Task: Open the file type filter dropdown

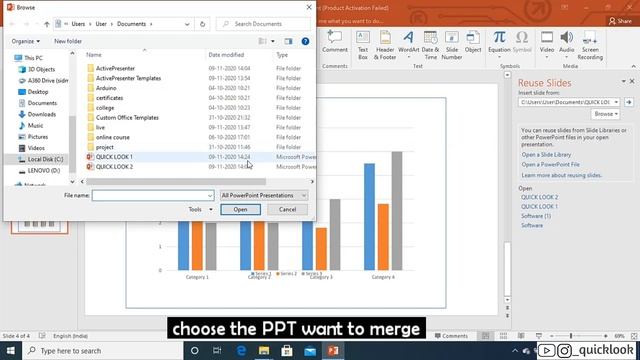Action: pyautogui.click(x=264, y=196)
